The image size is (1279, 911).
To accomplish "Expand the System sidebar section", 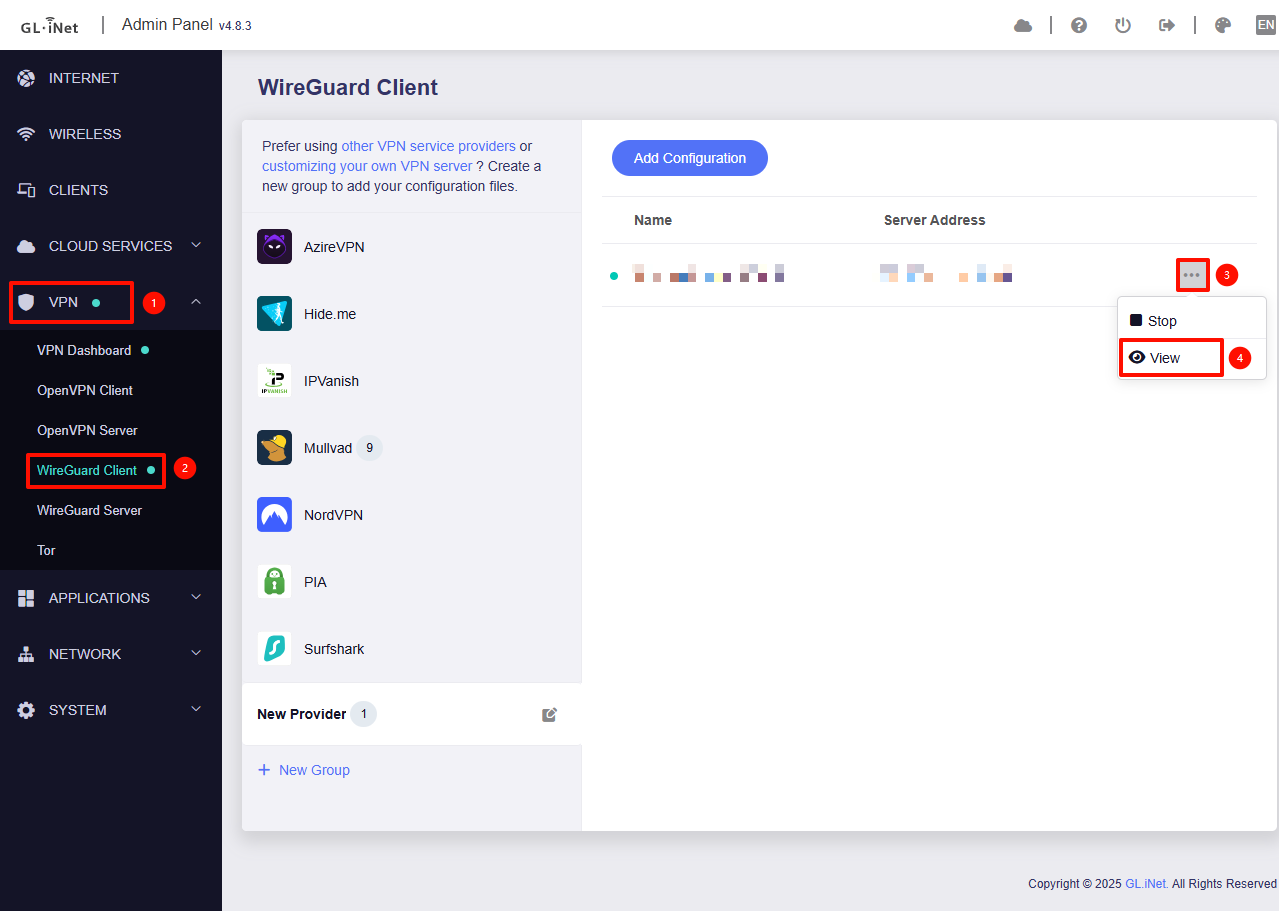I will click(196, 710).
